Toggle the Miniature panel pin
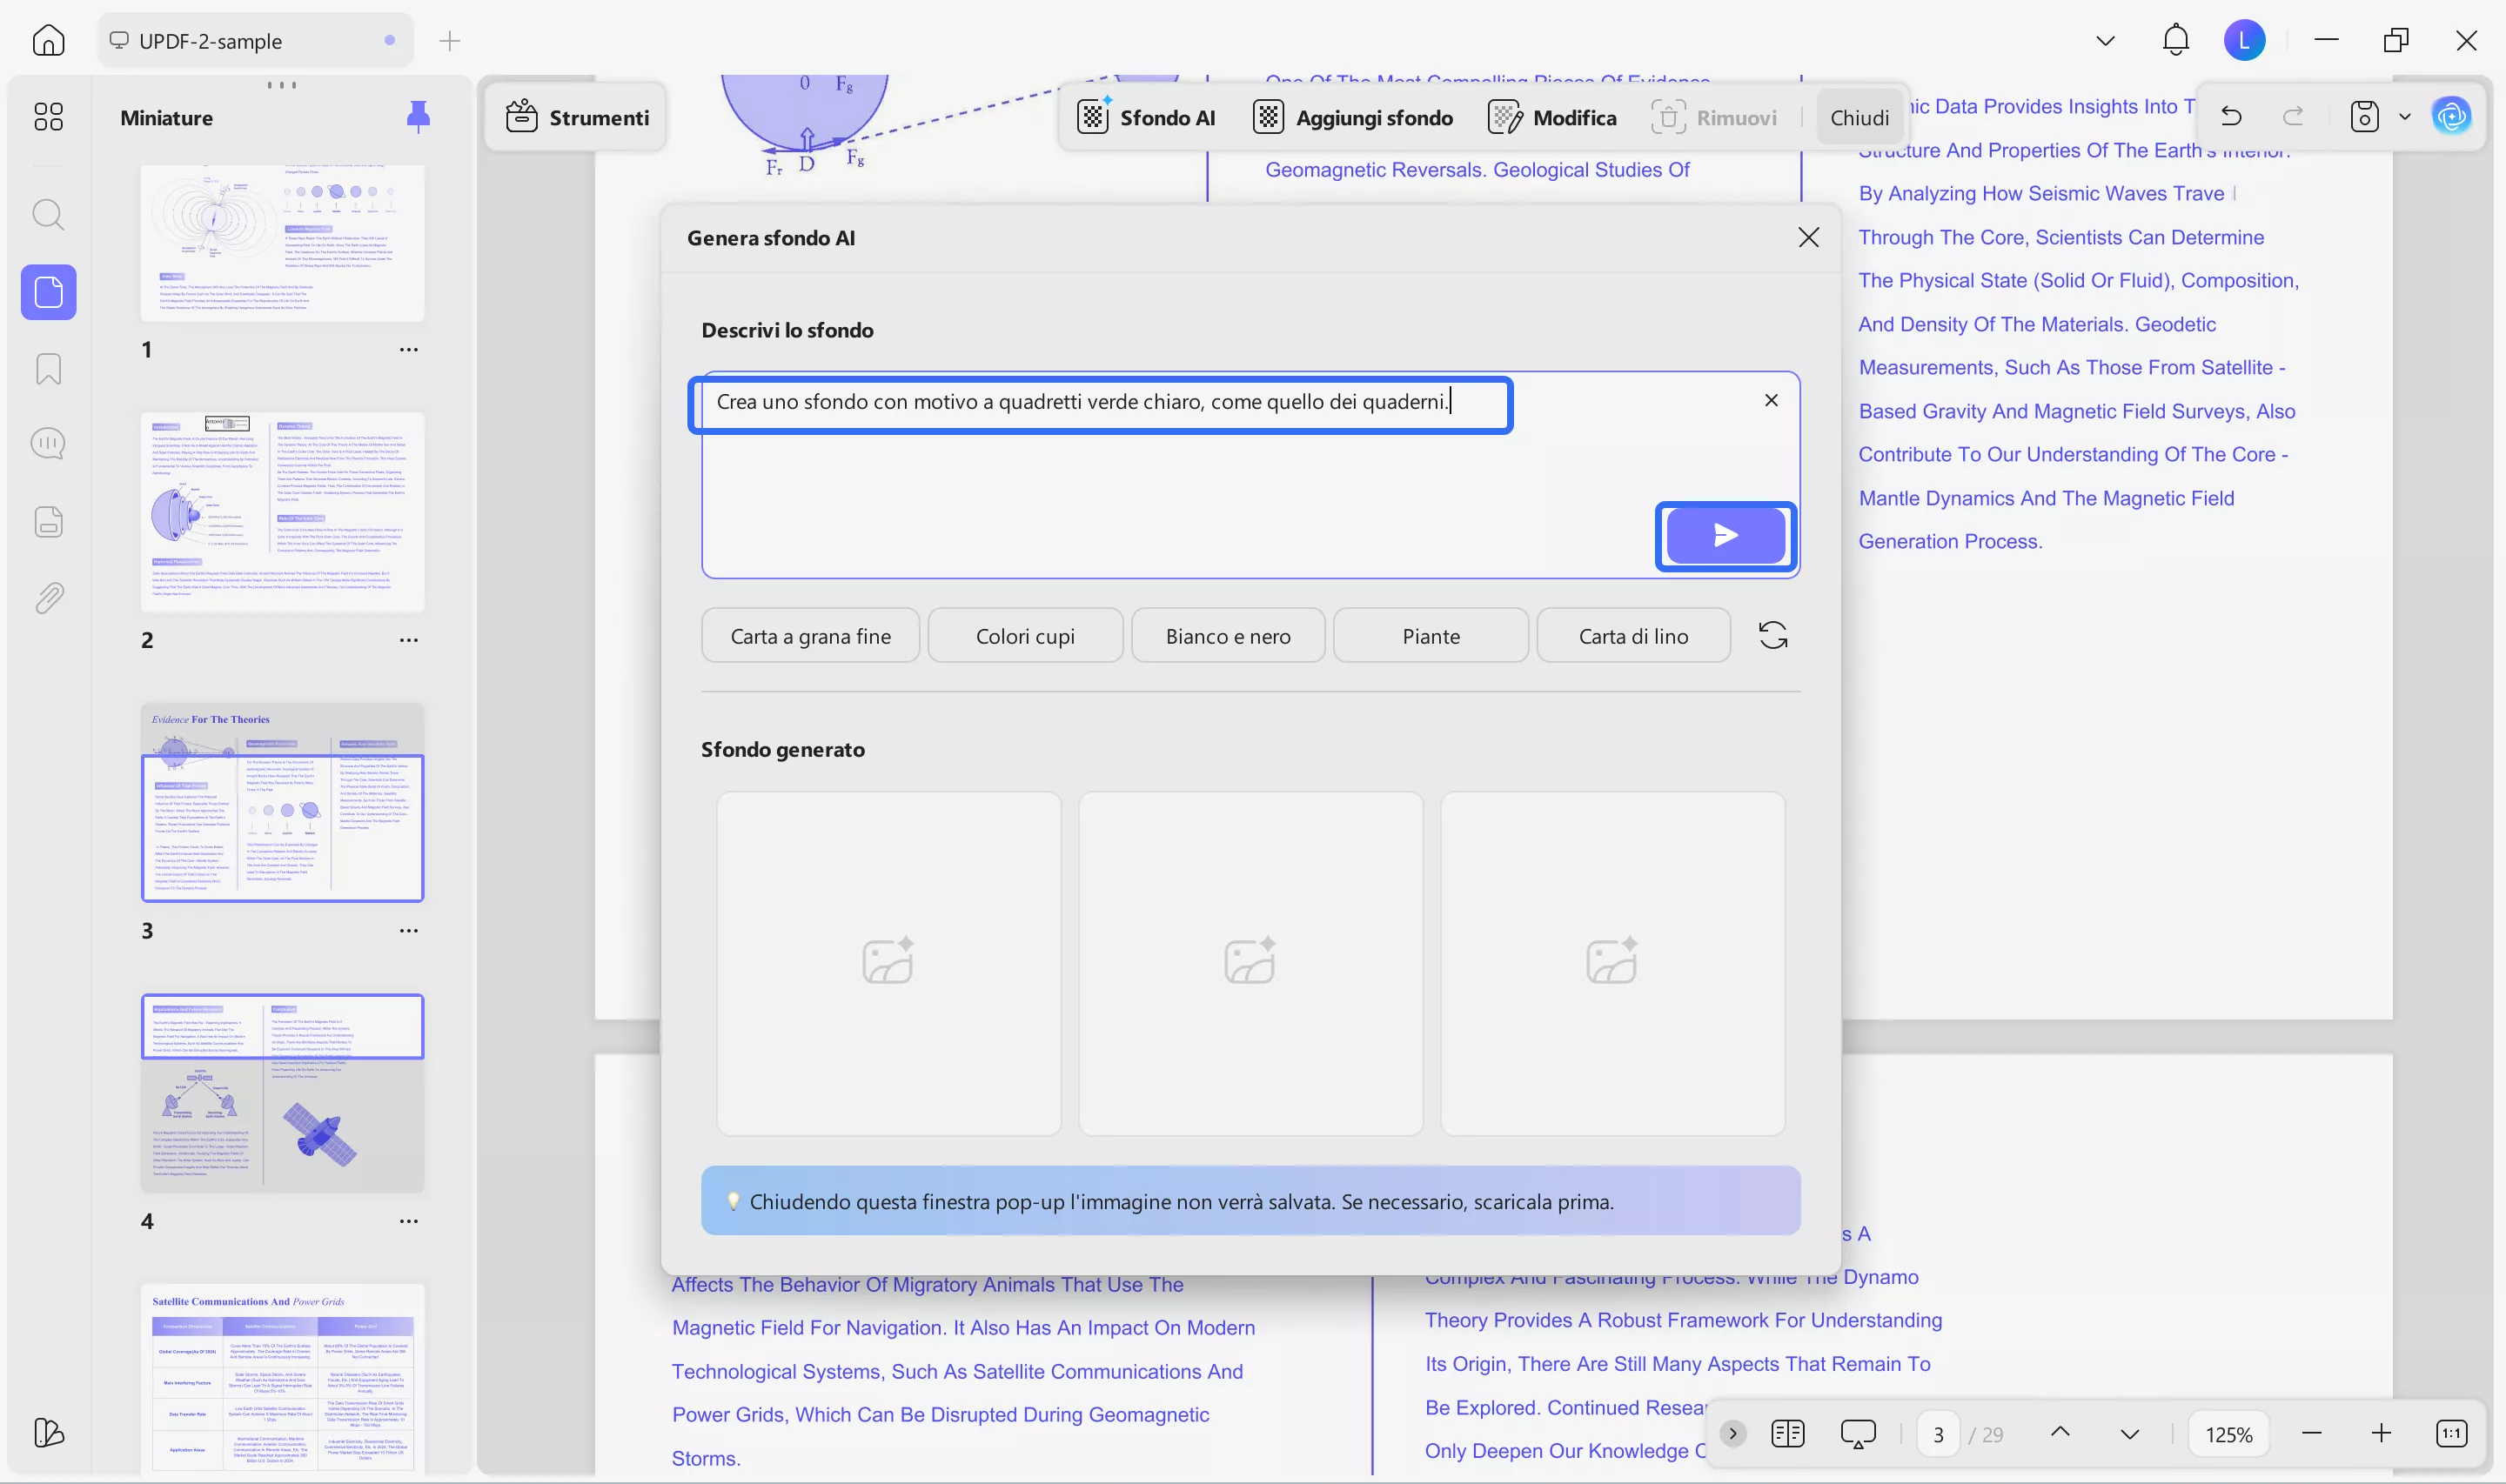Screen dimensions: 2506x1484 click(x=418, y=117)
